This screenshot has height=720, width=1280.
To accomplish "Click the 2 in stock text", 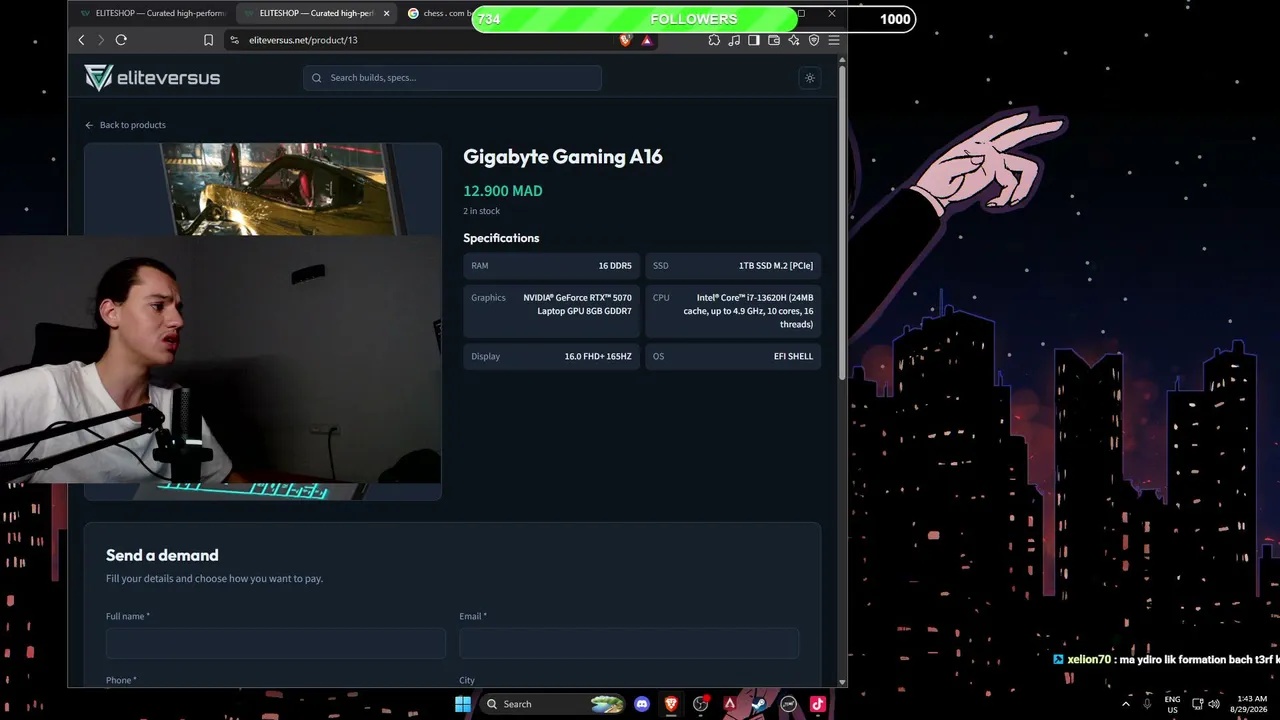I will click(x=481, y=211).
